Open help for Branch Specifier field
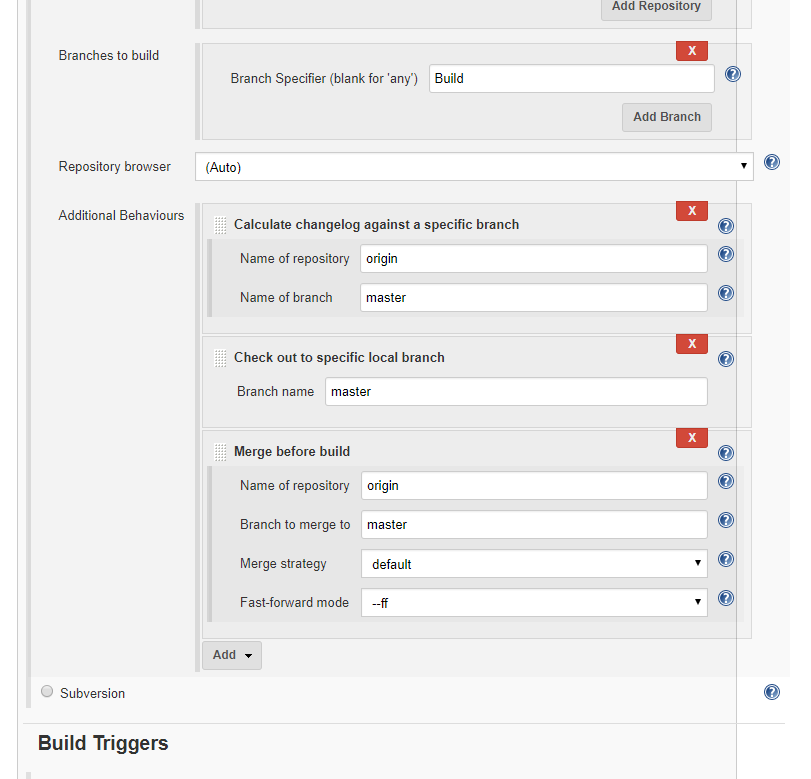The height and width of the screenshot is (779, 811). [x=732, y=74]
